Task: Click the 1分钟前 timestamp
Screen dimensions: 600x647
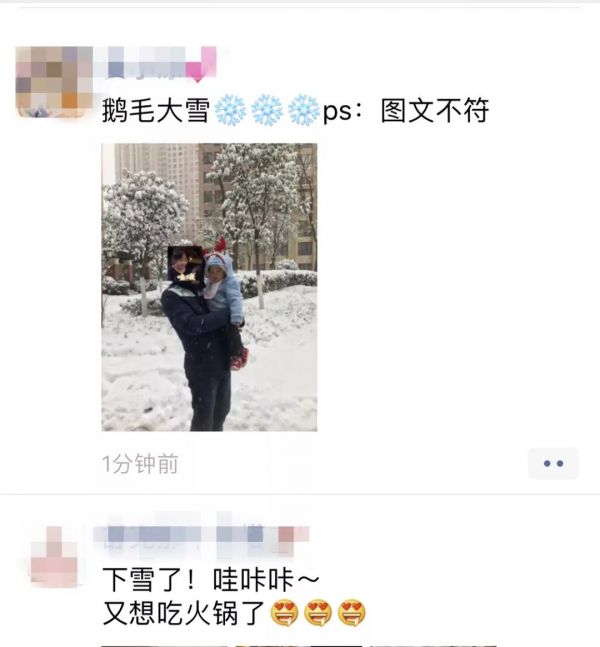Action: coord(140,464)
